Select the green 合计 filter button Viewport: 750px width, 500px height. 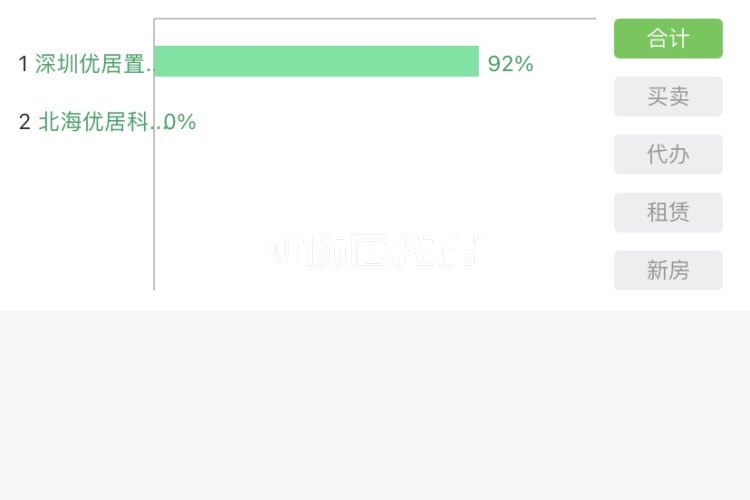click(668, 38)
